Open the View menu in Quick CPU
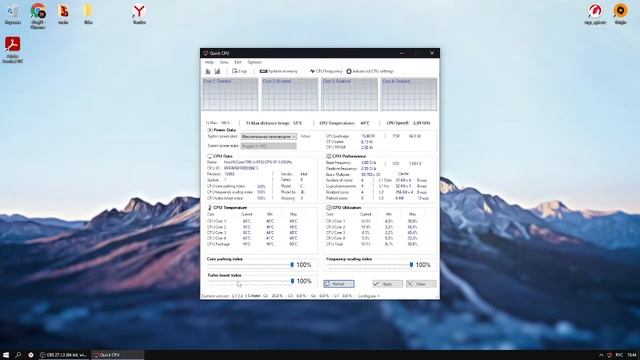Viewport: 640px width, 360px height. pos(224,62)
